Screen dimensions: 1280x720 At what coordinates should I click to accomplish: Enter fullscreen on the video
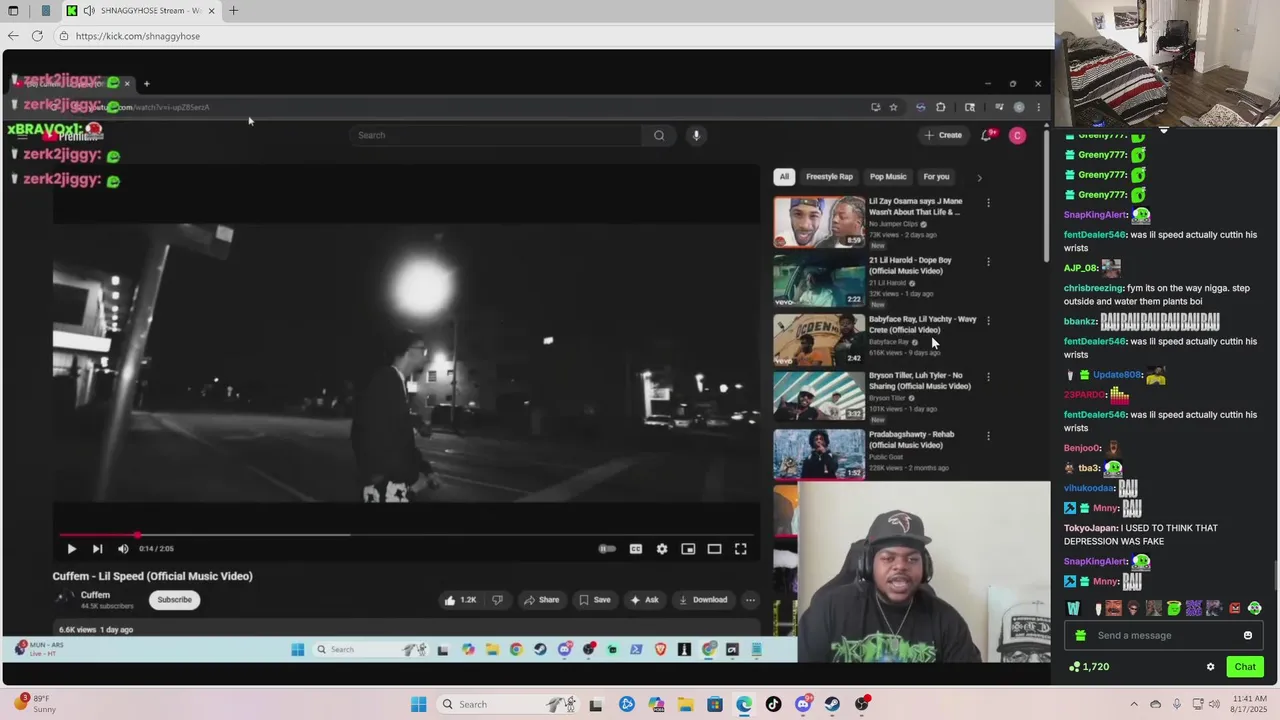(x=741, y=549)
